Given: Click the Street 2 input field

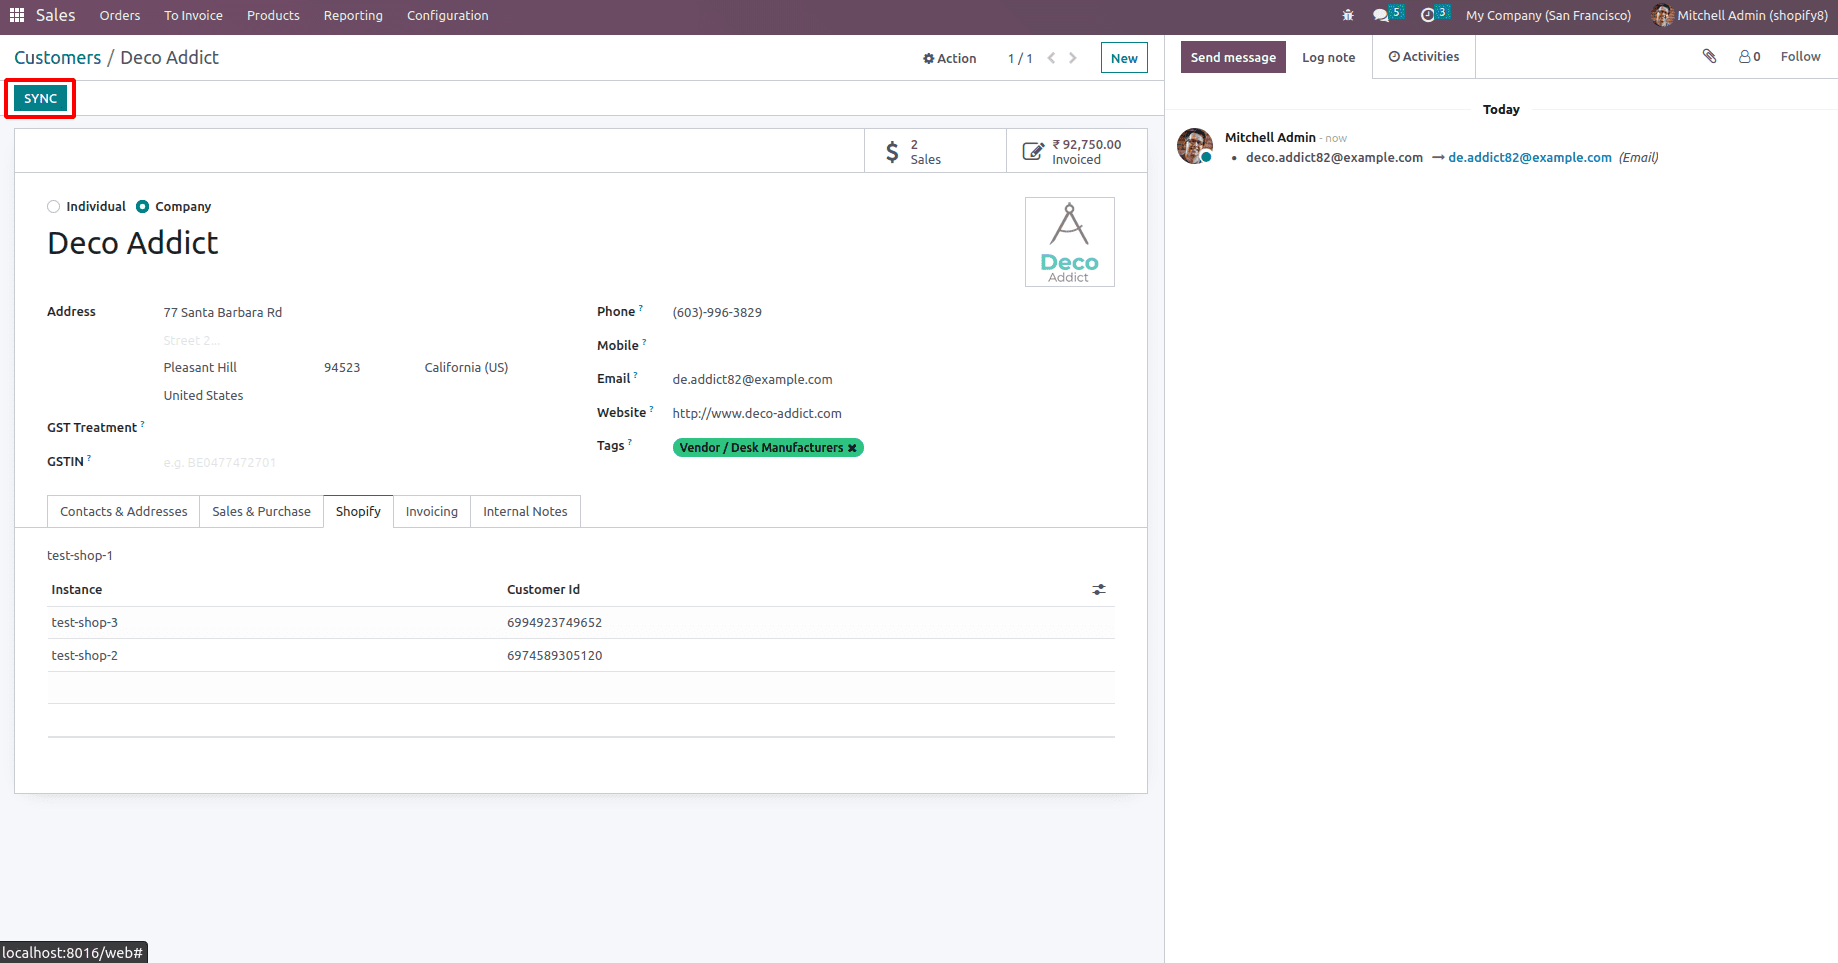Looking at the screenshot, I should [x=365, y=341].
